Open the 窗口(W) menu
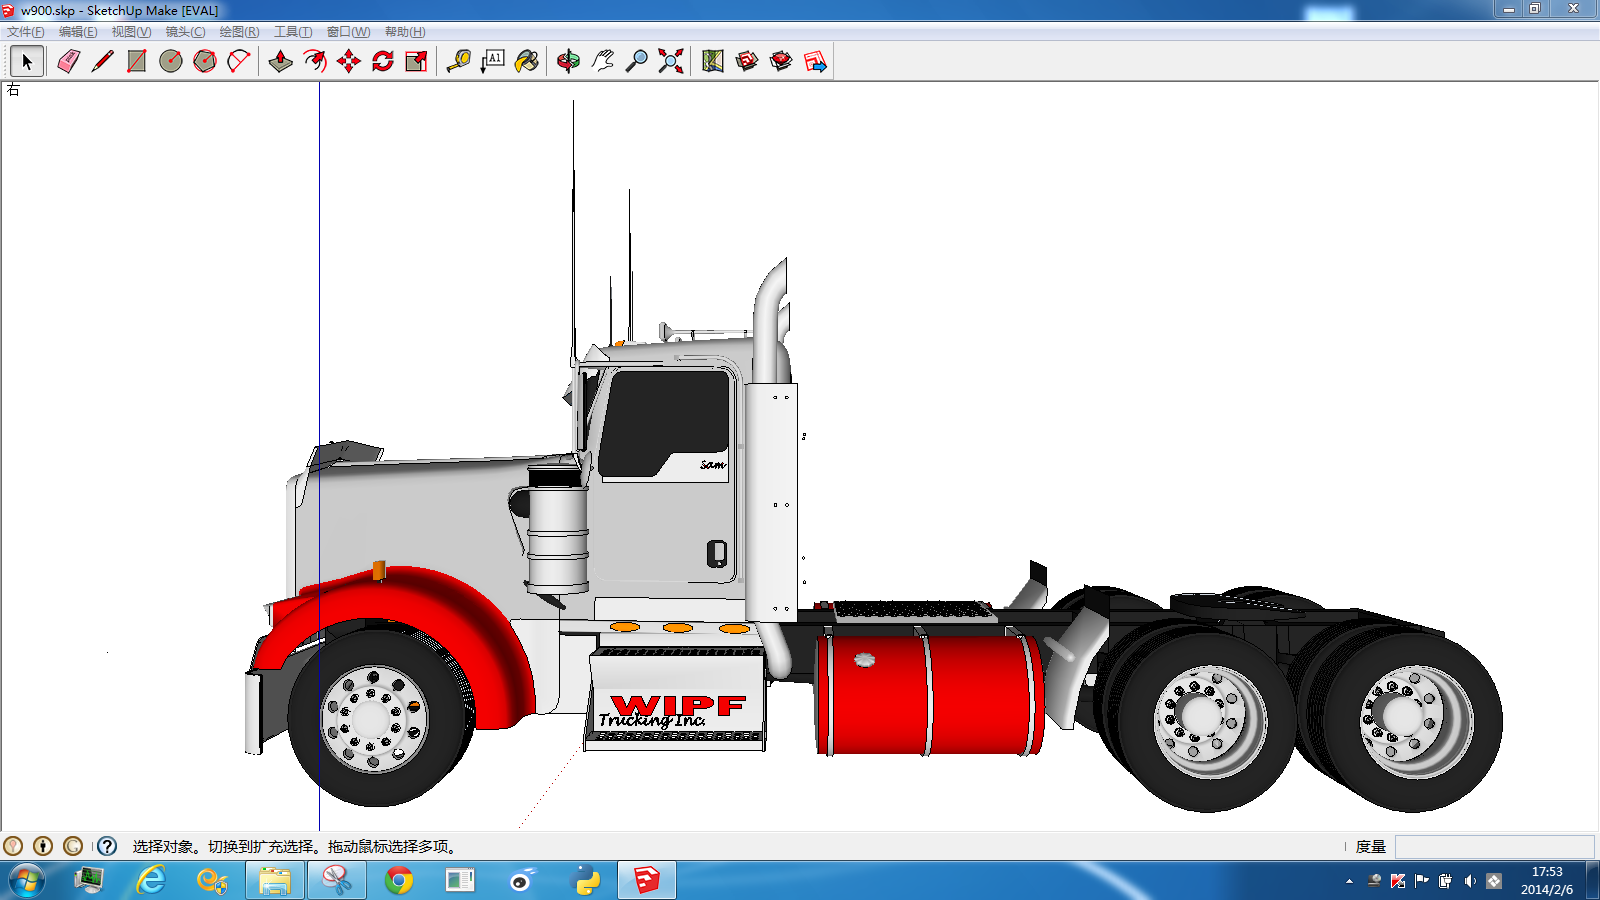1600x900 pixels. [348, 32]
